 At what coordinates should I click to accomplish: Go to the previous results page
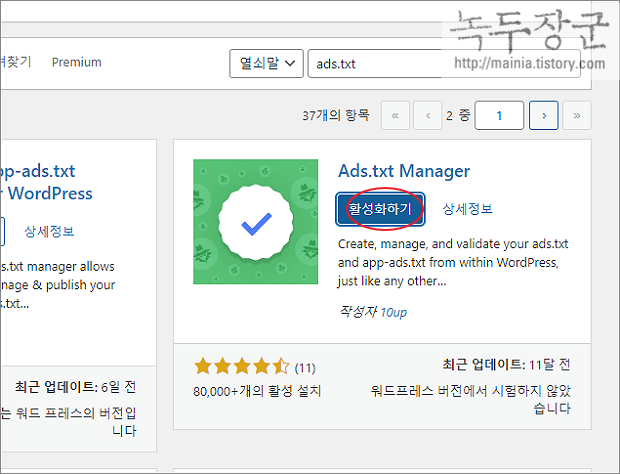[x=427, y=115]
